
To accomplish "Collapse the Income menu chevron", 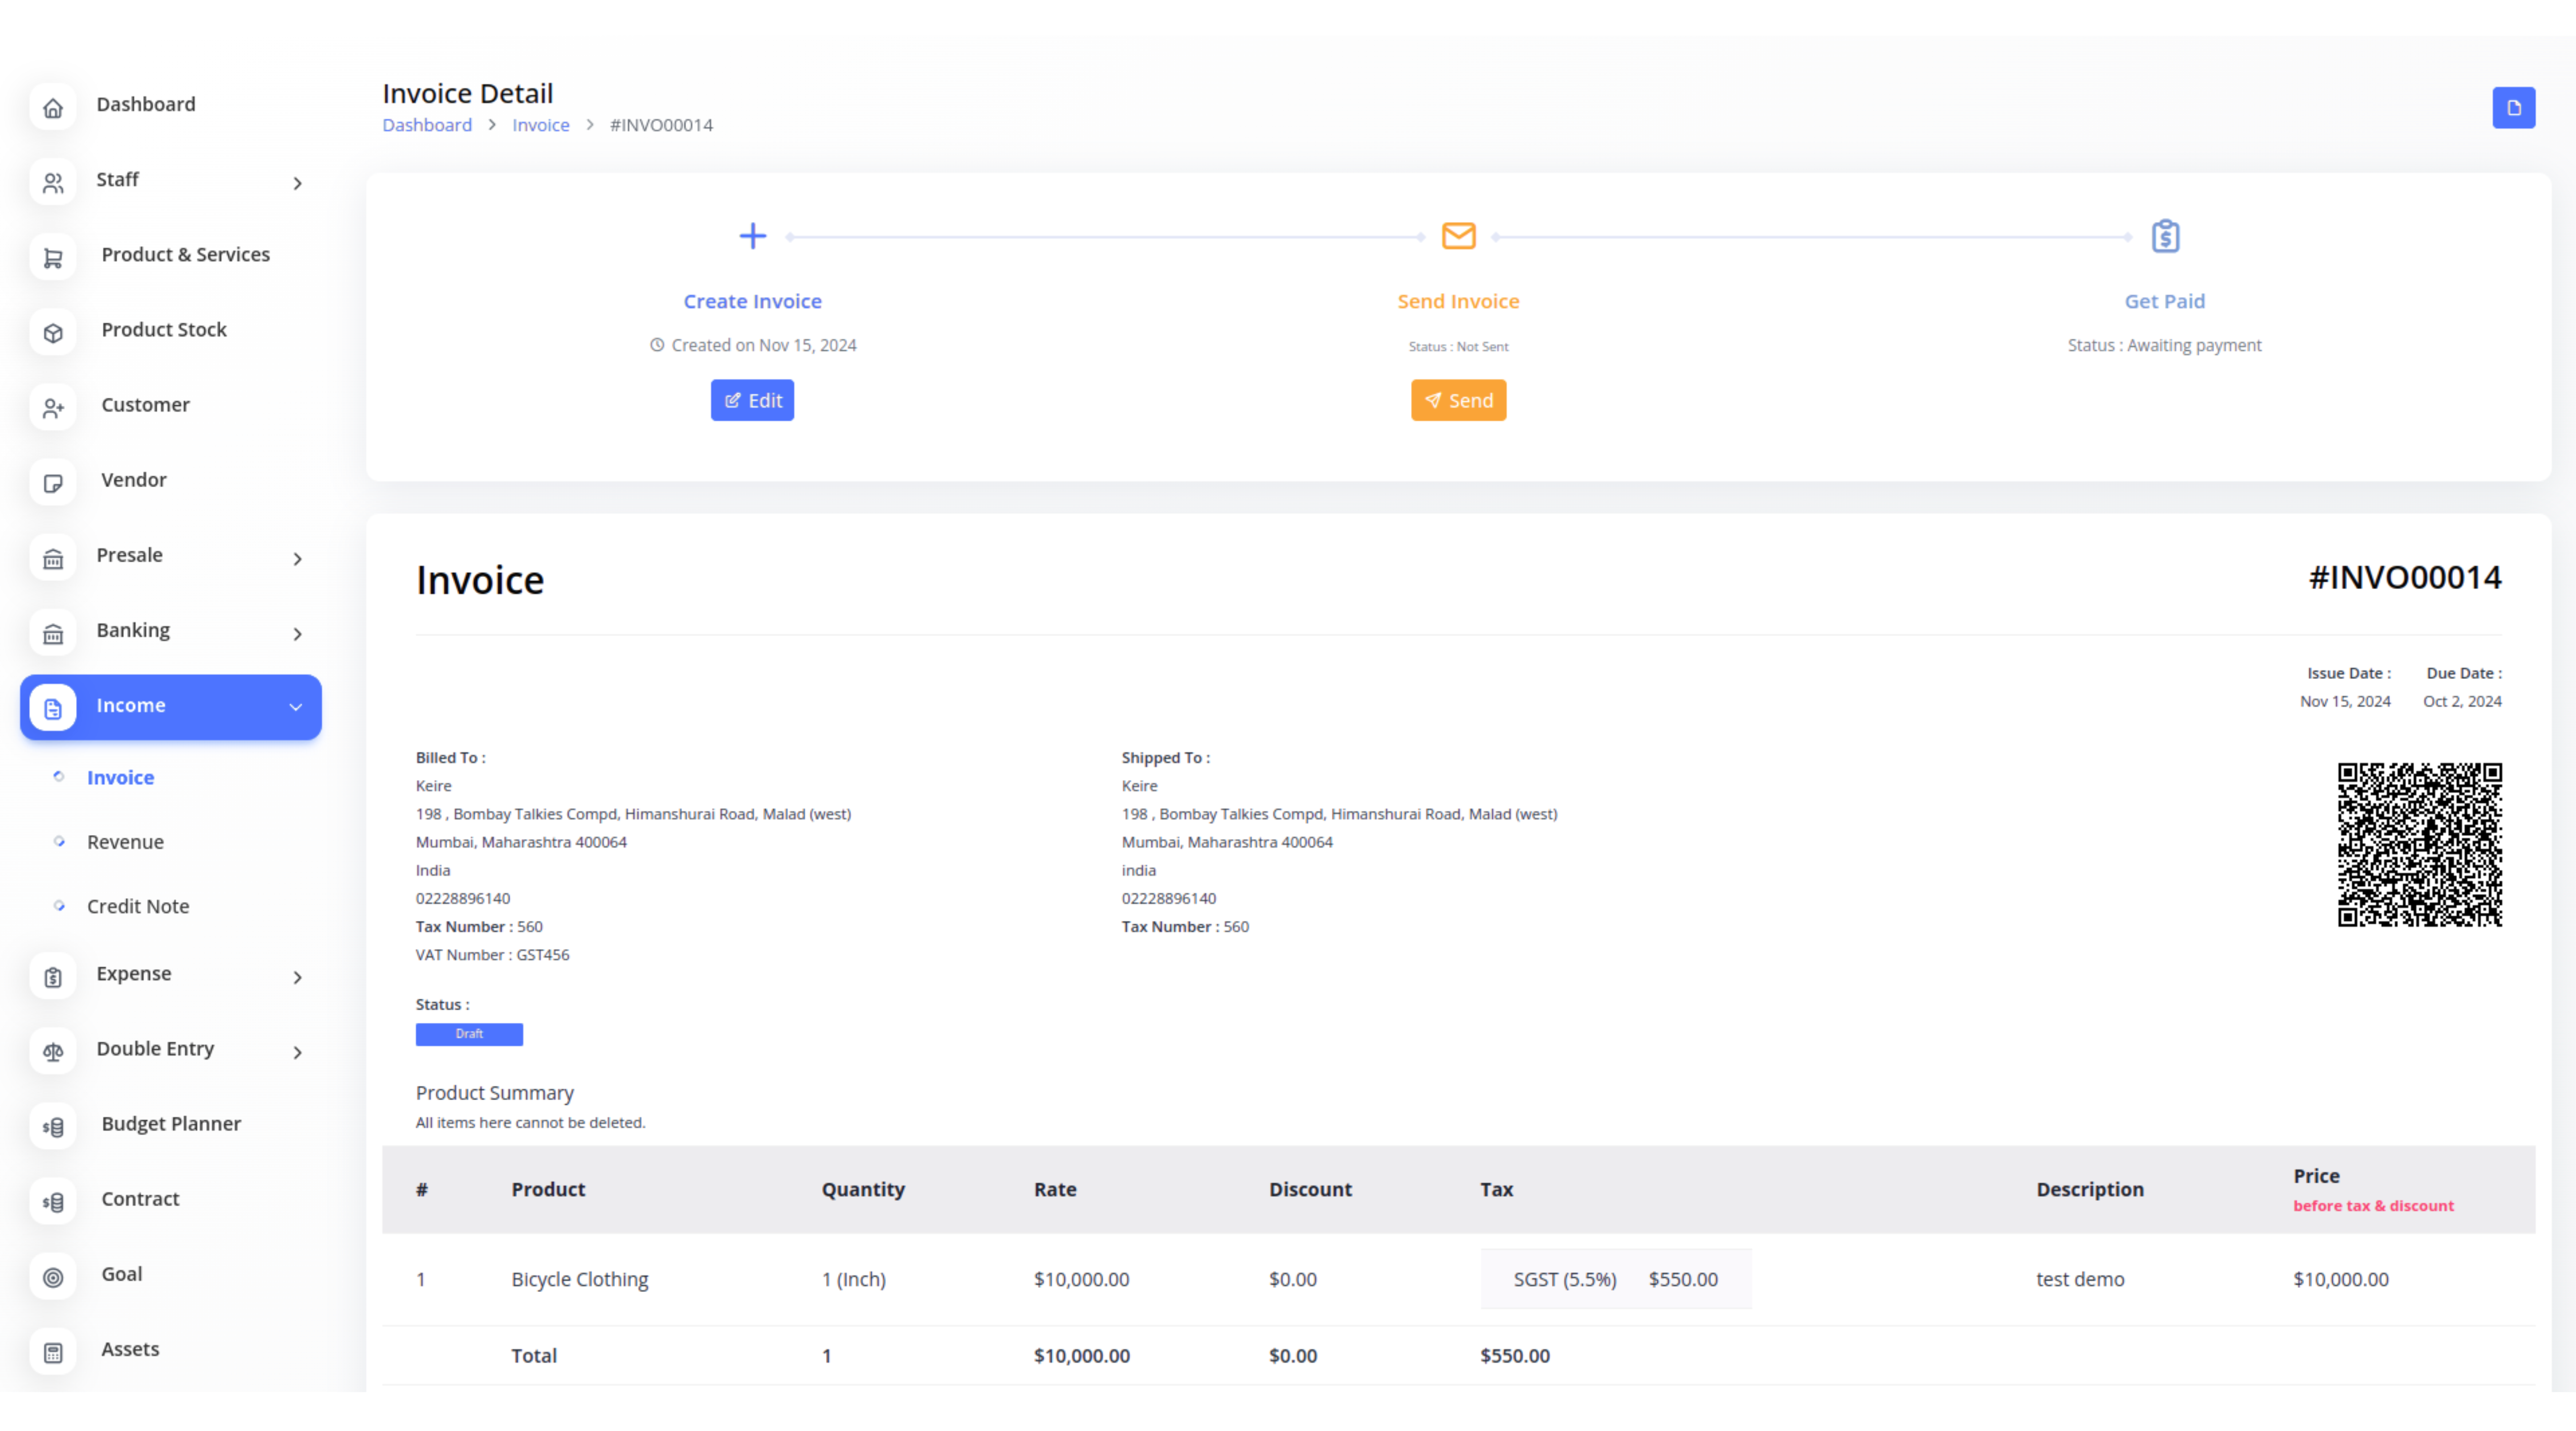I will click(296, 707).
